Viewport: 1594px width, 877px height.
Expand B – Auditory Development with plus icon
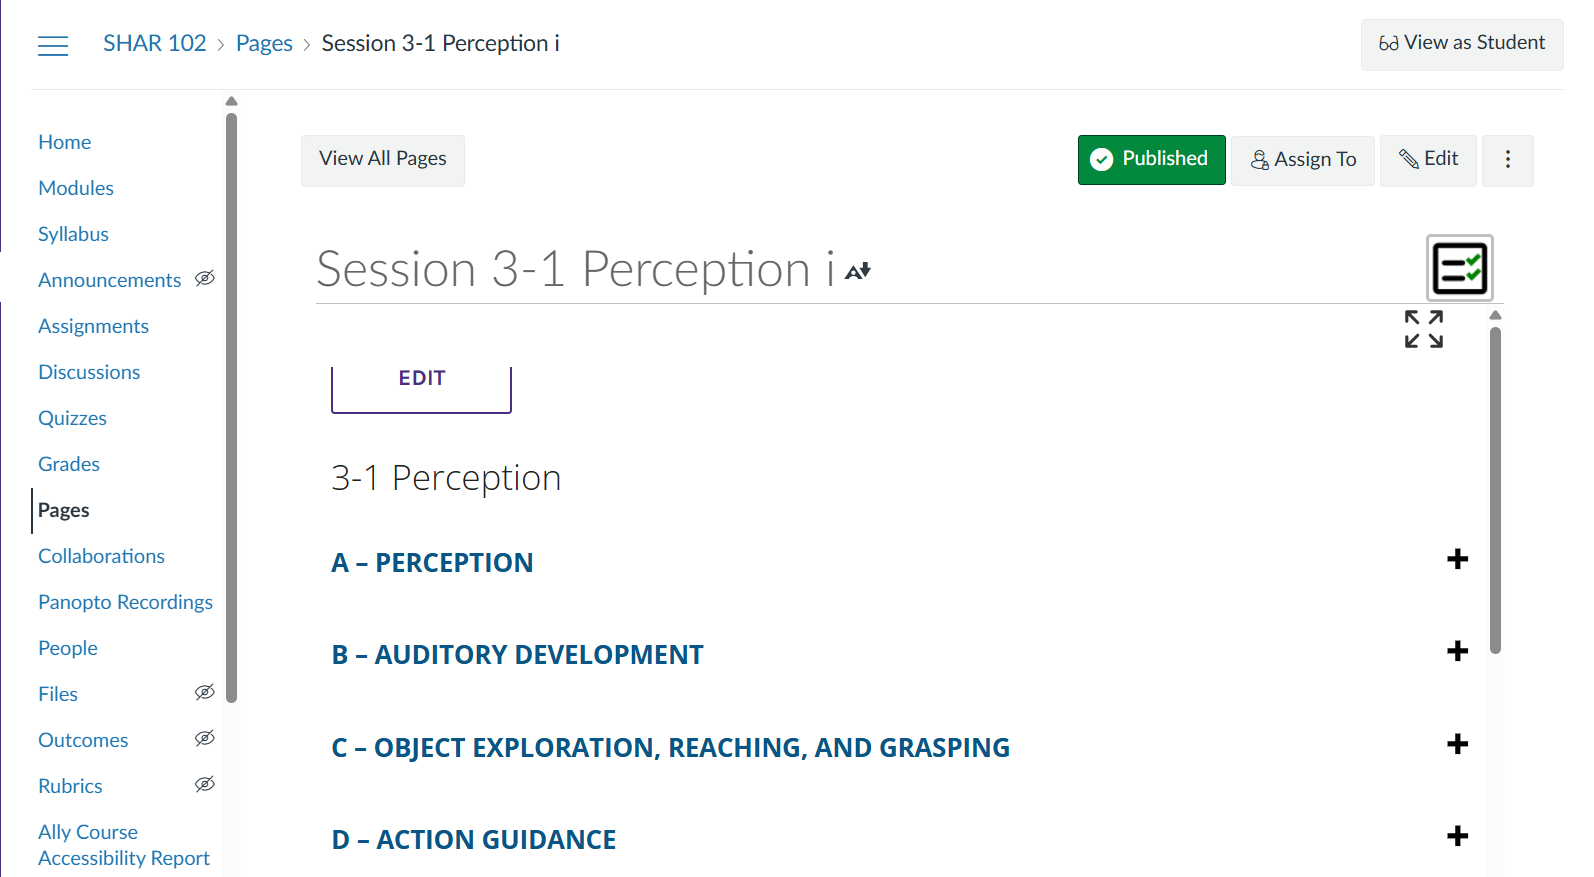(1457, 652)
